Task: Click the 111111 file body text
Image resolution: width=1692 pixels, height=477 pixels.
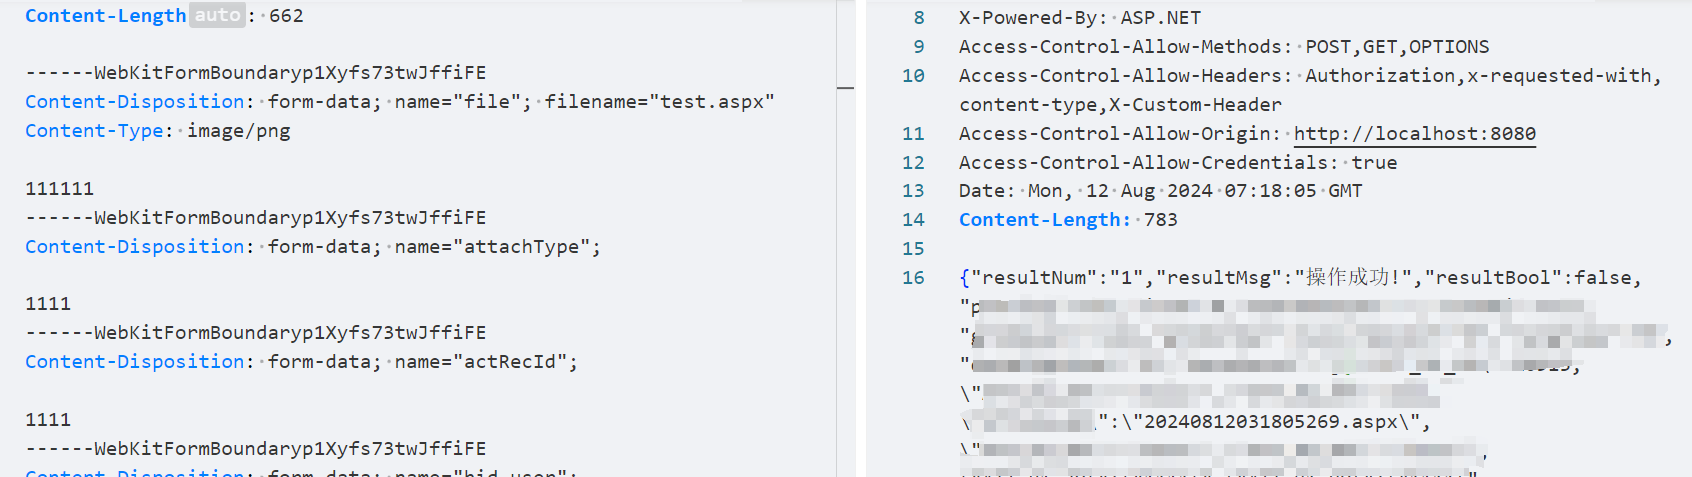Action: click(59, 188)
